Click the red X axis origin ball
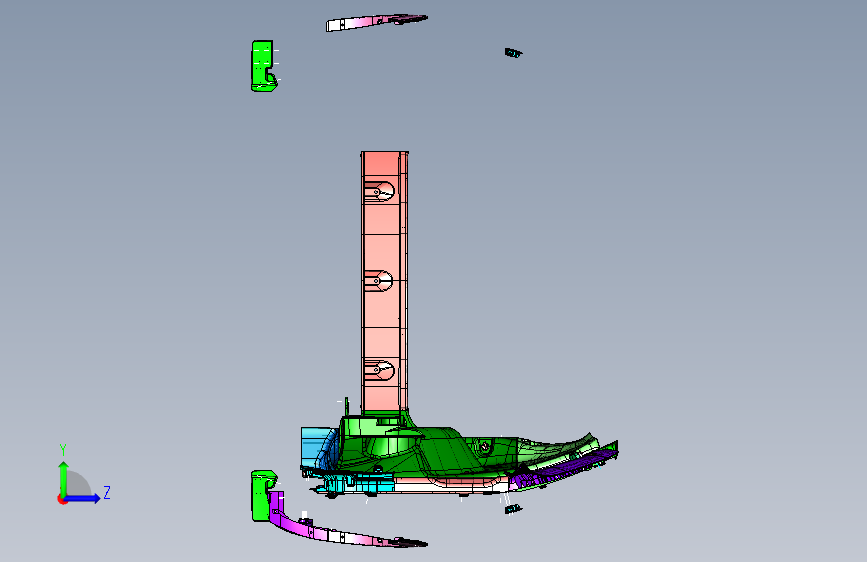The width and height of the screenshot is (867, 562). point(62,499)
